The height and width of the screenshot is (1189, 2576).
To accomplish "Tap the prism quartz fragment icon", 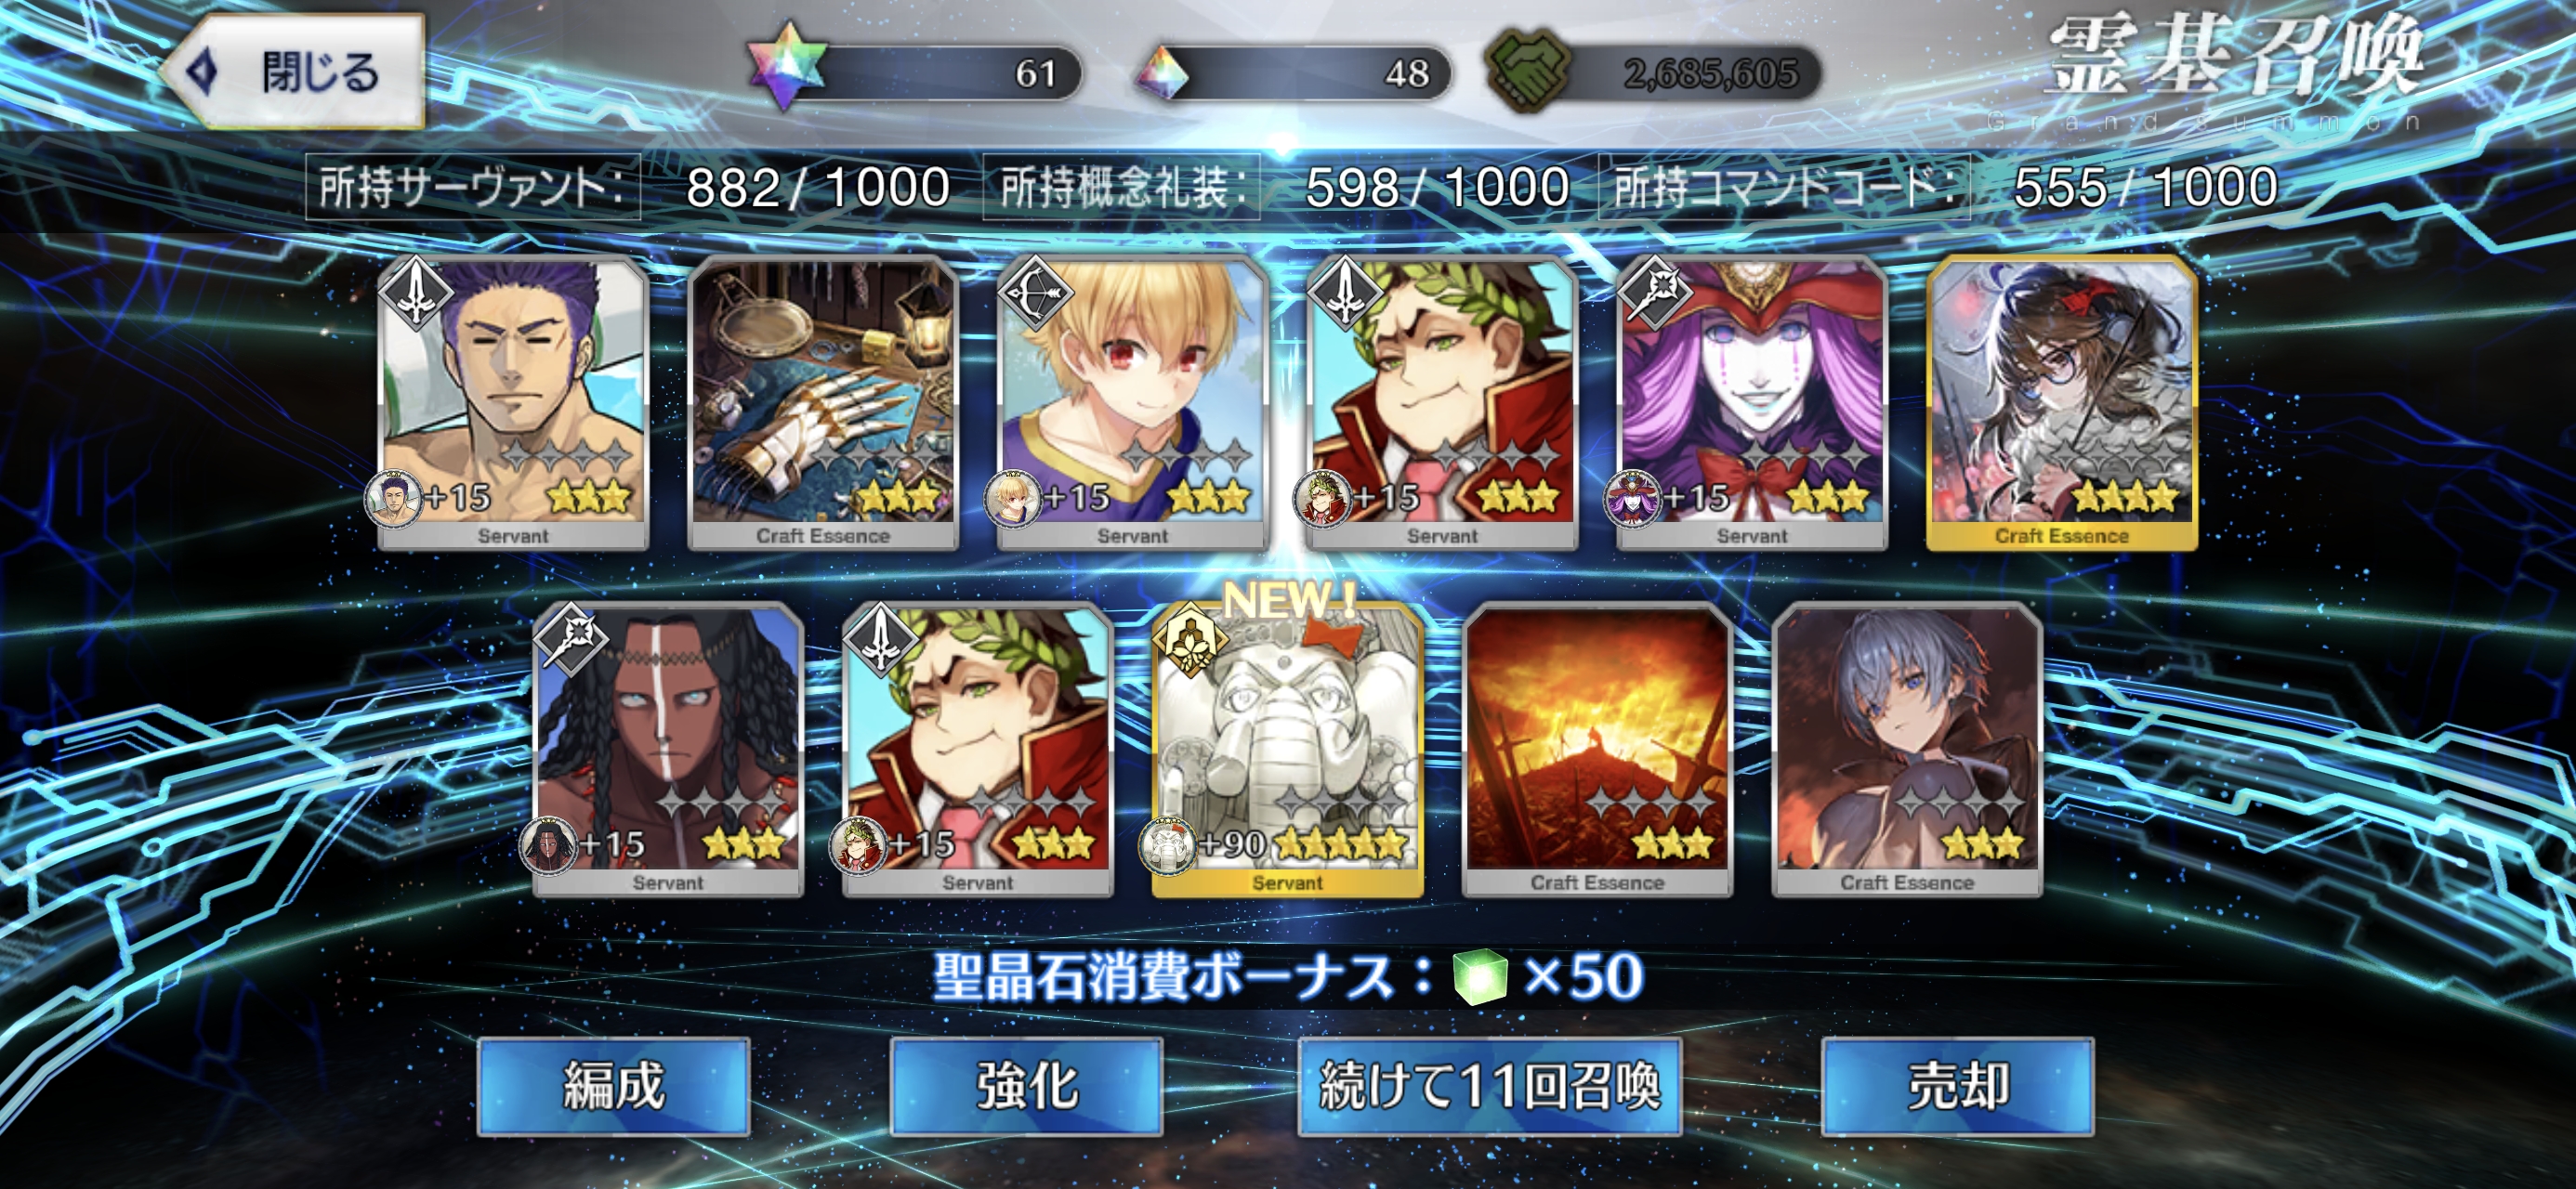I will pyautogui.click(x=1161, y=73).
